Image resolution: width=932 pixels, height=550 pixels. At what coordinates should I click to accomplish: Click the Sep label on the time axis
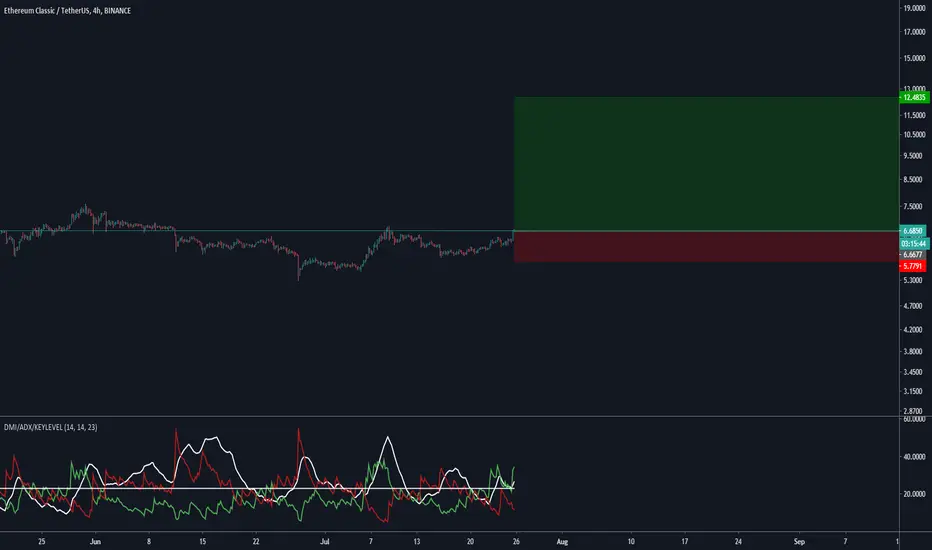(799, 542)
